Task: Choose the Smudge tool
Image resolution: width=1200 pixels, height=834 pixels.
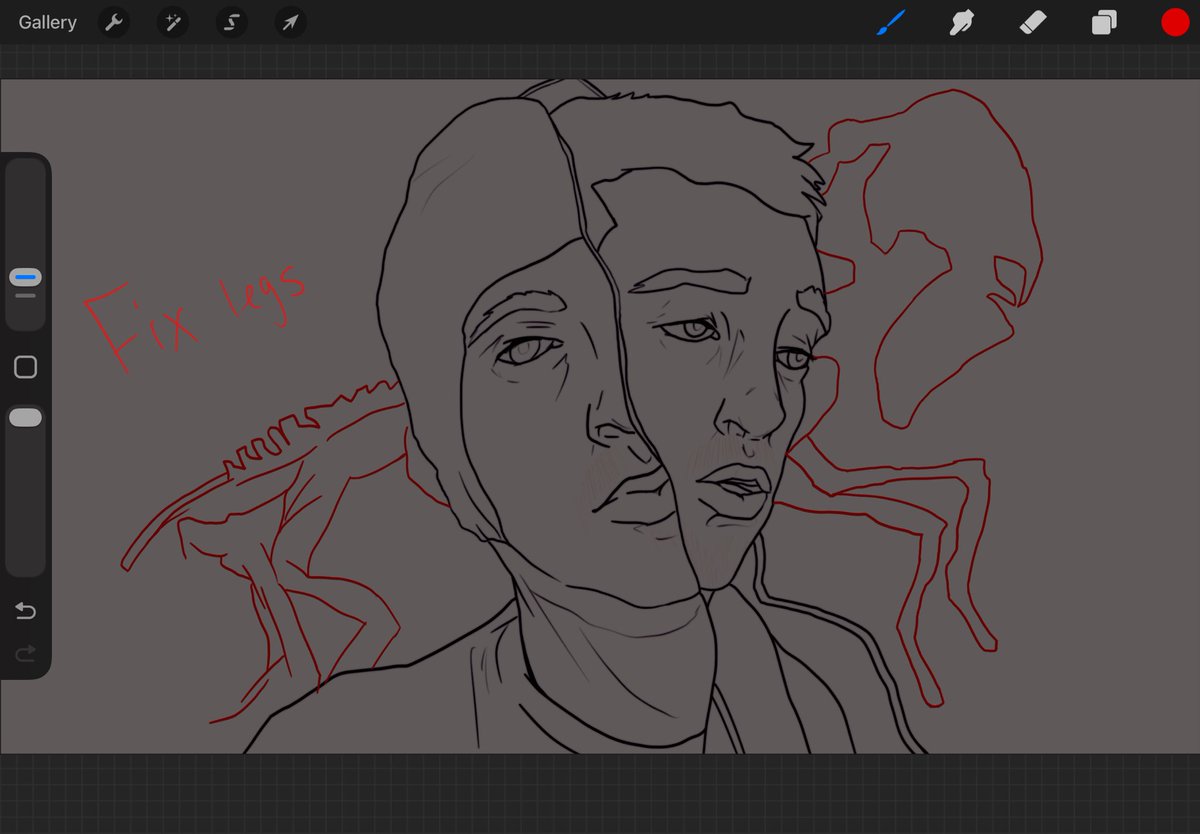Action: click(961, 22)
